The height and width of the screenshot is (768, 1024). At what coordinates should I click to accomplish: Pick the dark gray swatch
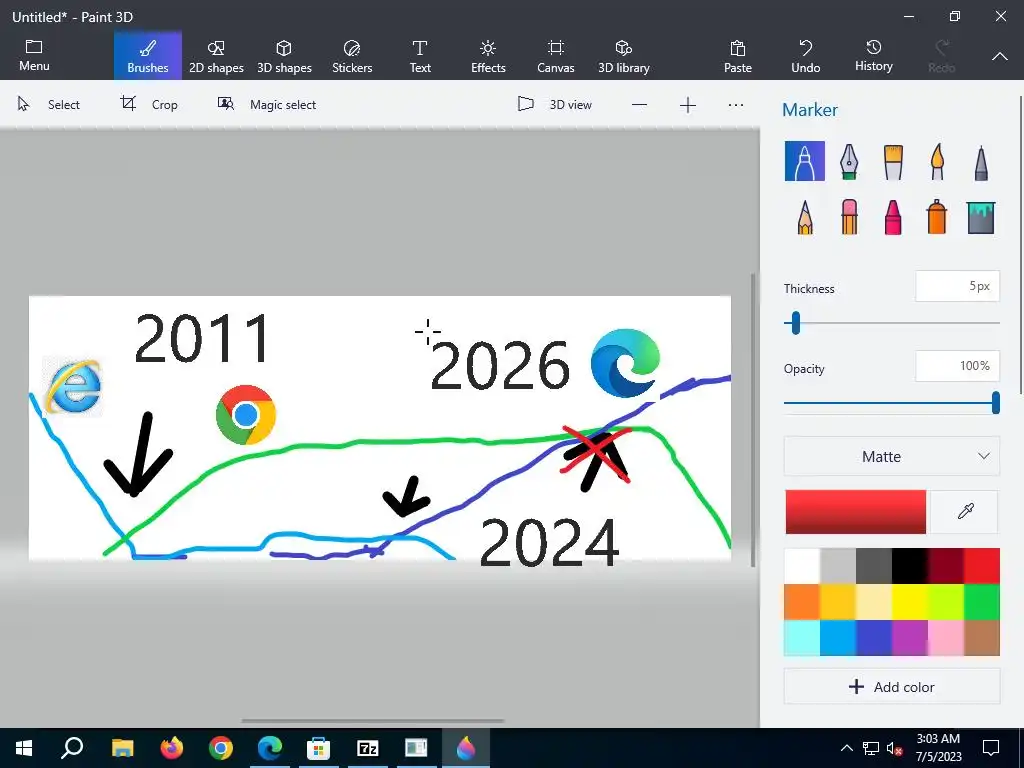pos(874,566)
